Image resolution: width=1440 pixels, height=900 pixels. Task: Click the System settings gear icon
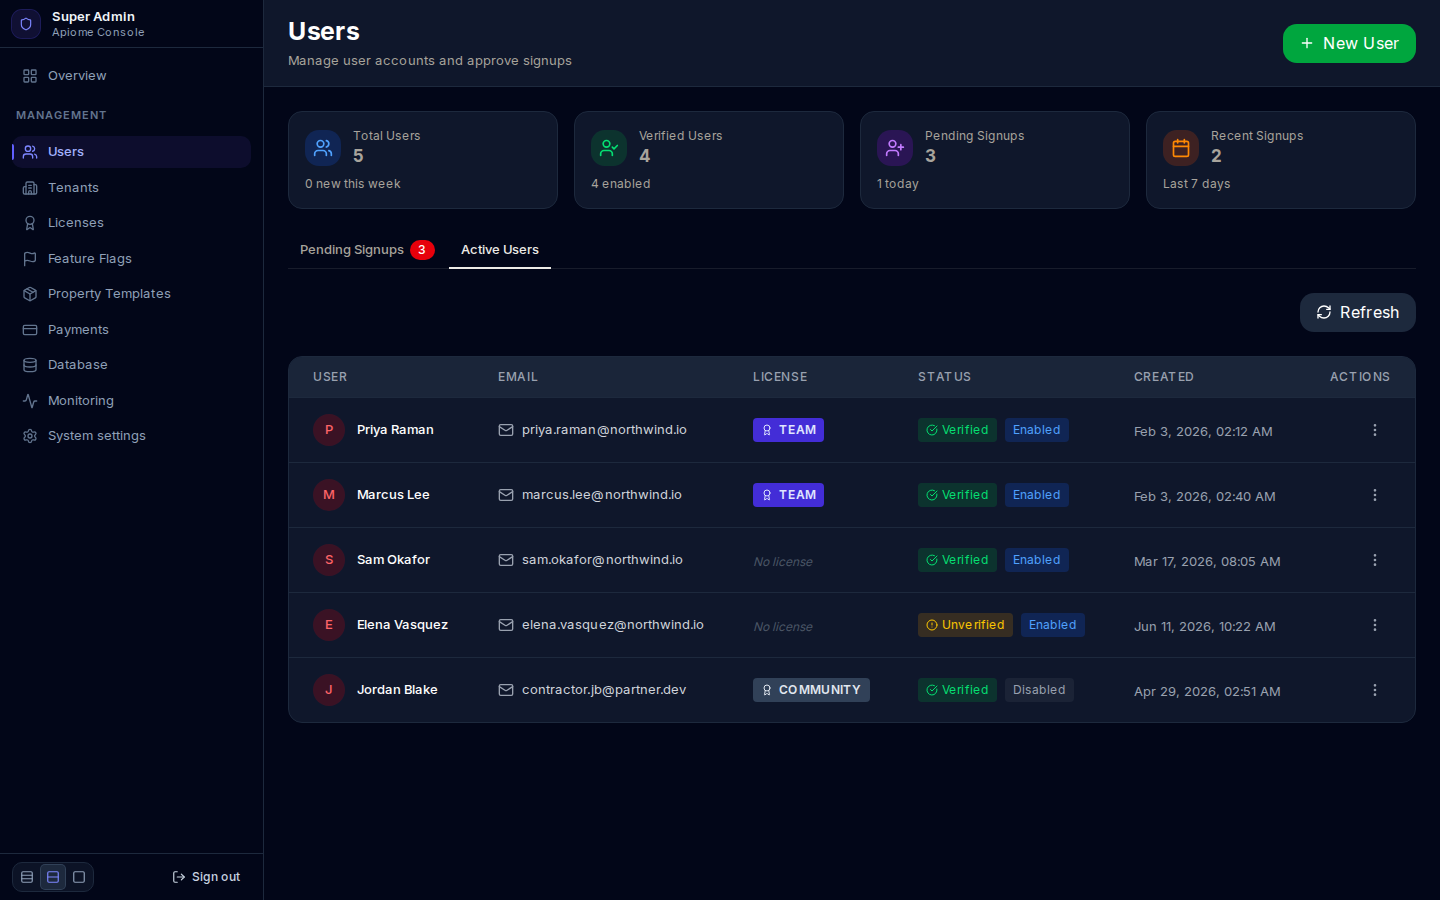coord(30,436)
